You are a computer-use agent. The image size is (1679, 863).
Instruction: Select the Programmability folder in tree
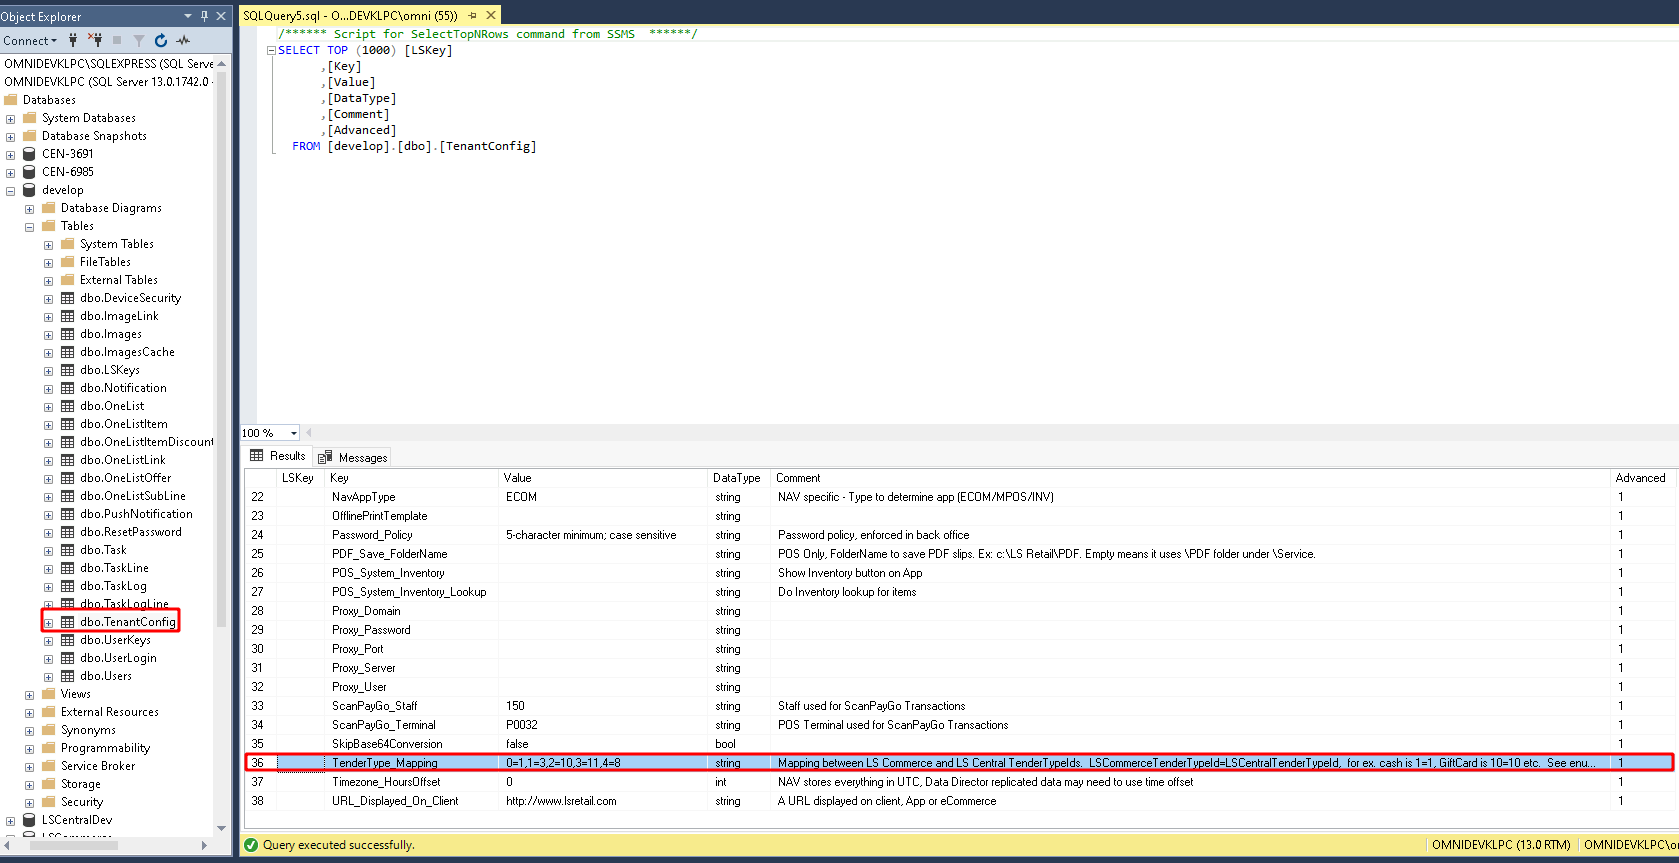[105, 748]
